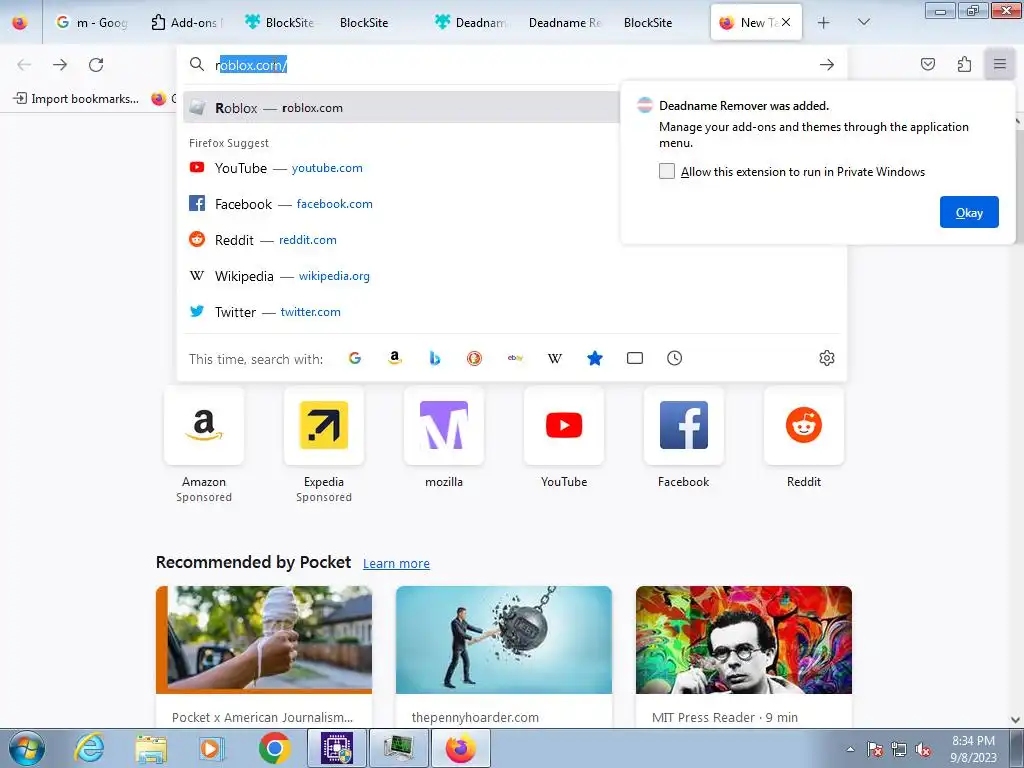
Task: Open thepennyhoarder.com wrecking ball story
Action: [x=504, y=656]
